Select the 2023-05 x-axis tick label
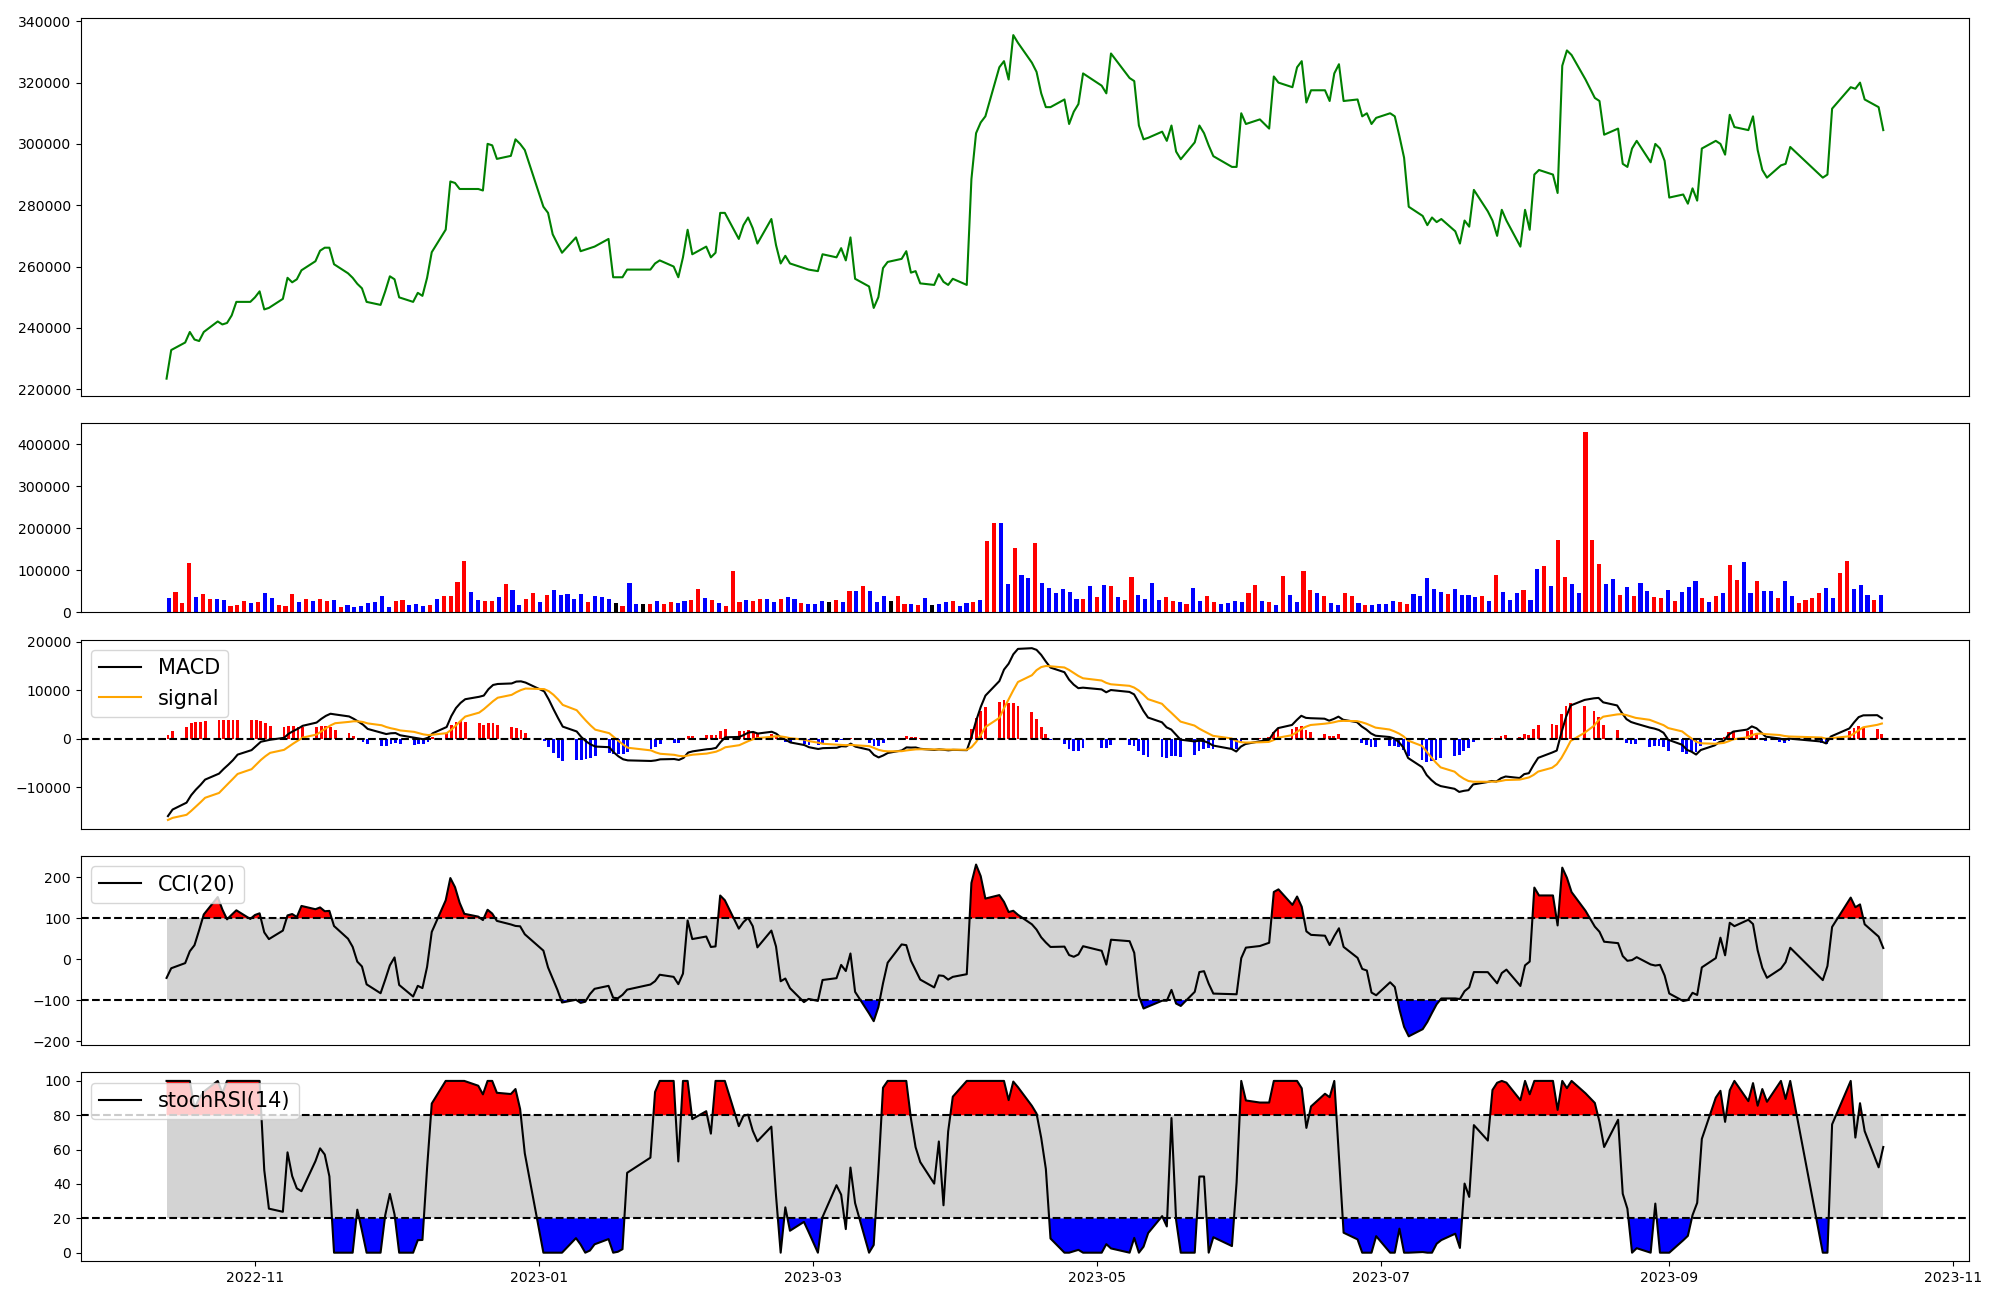Image resolution: width=2000 pixels, height=1300 pixels. point(1097,1277)
